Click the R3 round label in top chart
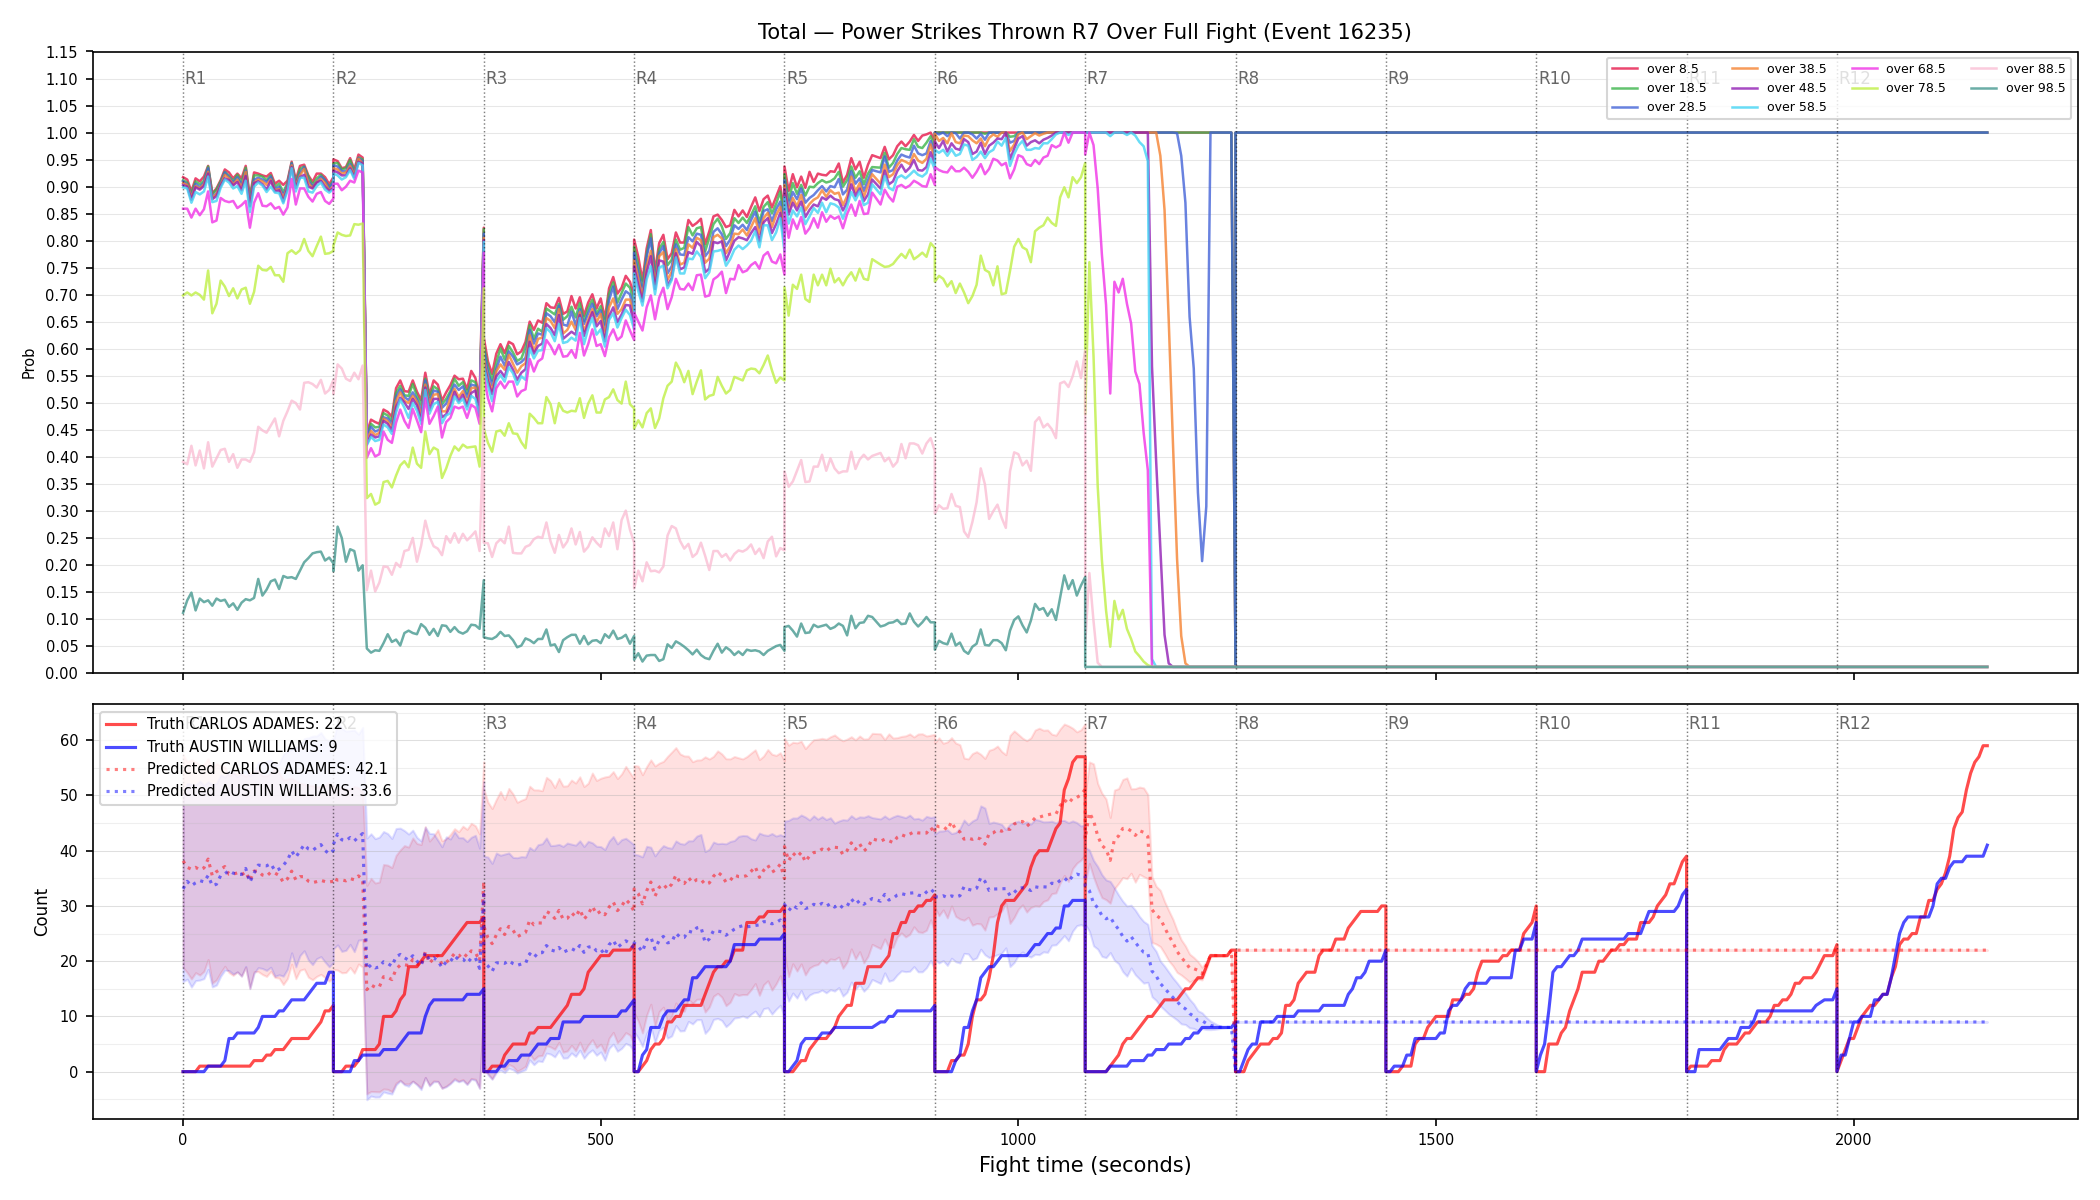Viewport: 2100px width, 1200px height. 496,78
